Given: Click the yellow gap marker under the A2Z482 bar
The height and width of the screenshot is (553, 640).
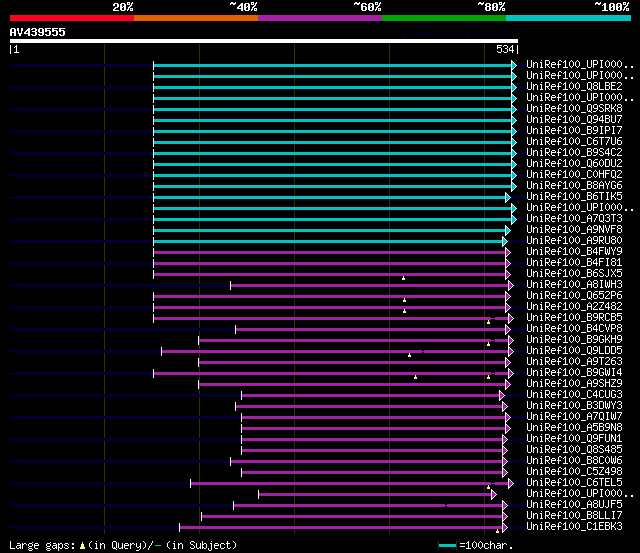Looking at the screenshot, I should pos(404,311).
